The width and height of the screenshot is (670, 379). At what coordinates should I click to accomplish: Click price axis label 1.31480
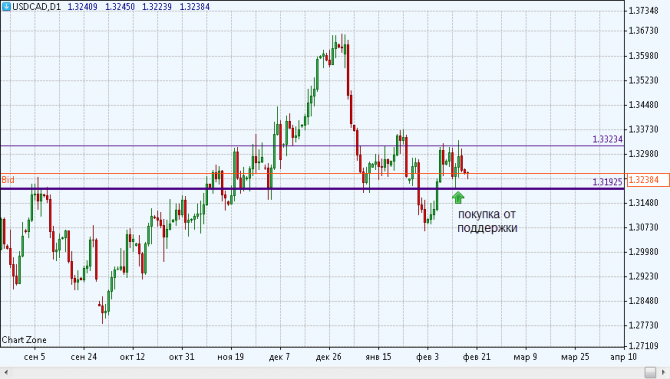pyautogui.click(x=644, y=203)
